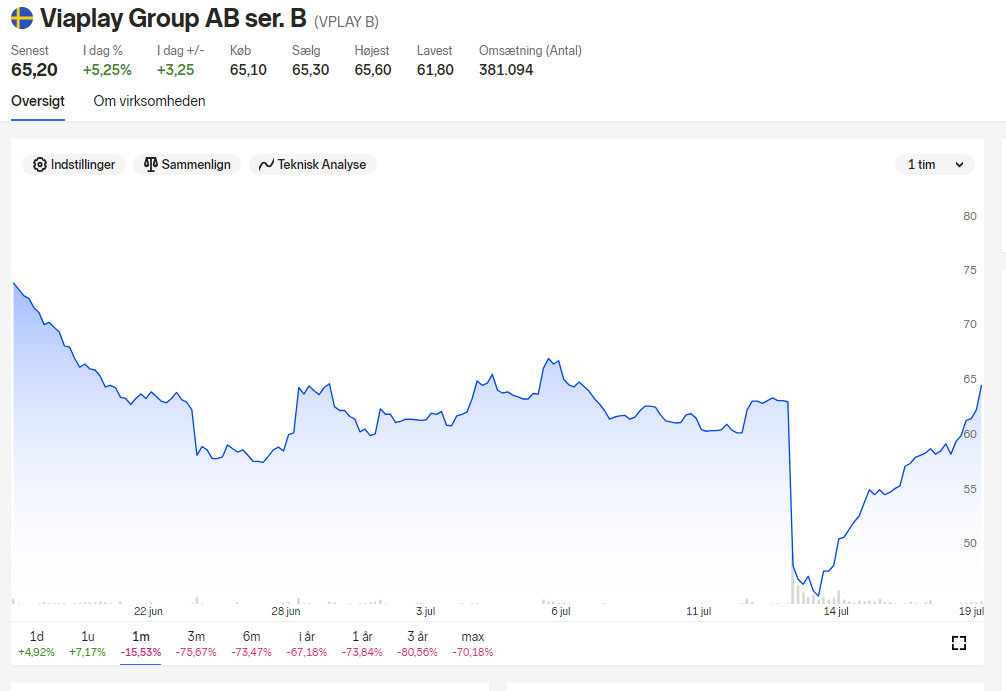Open the 1 tim interval dropdown
Viewport: 1006px width, 691px height.
[935, 165]
